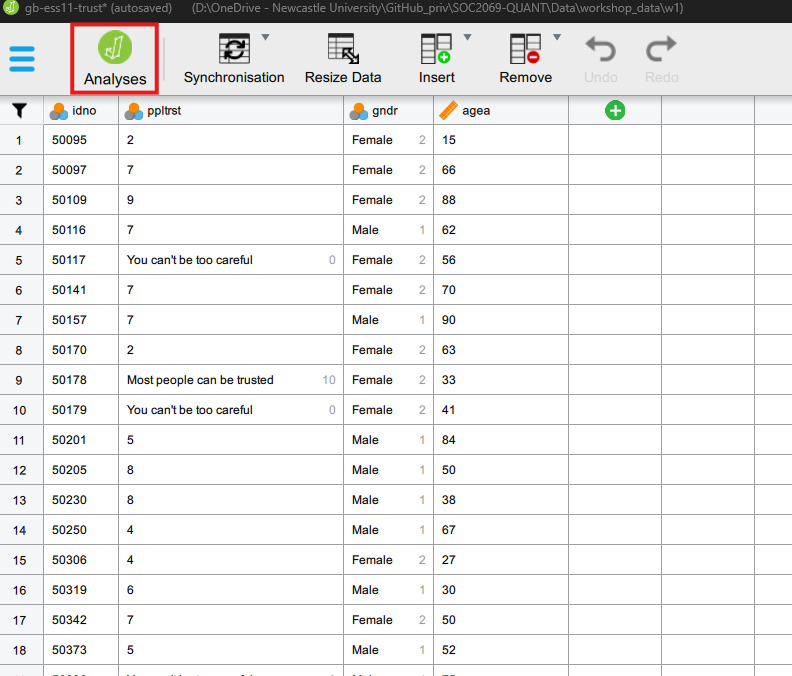Image resolution: width=792 pixels, height=676 pixels.
Task: Open the row filter funnel
Action: click(x=20, y=111)
